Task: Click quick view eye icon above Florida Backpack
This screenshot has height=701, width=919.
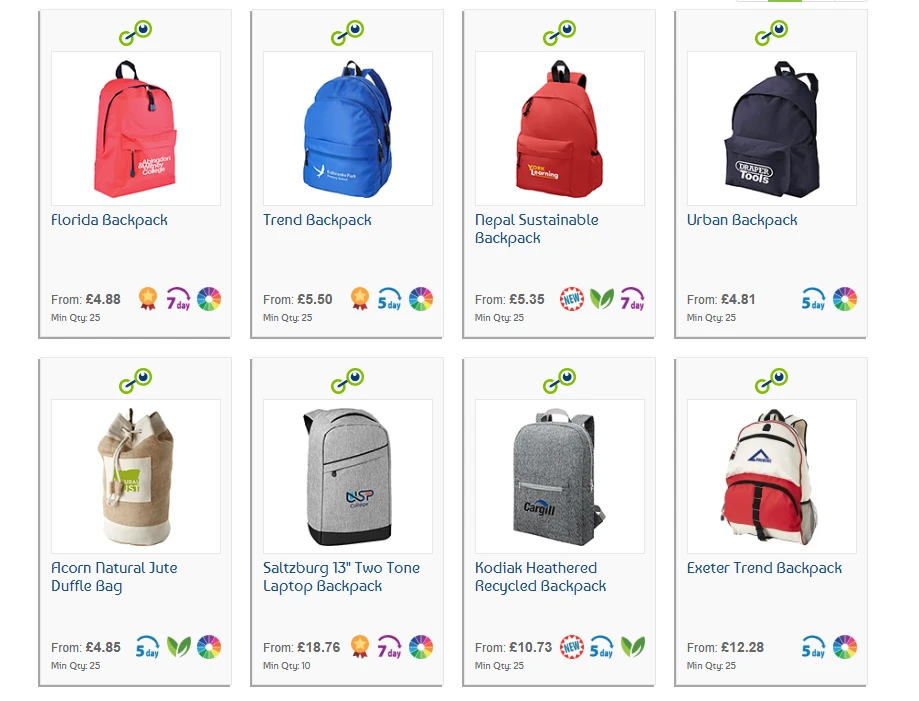Action: [x=135, y=33]
